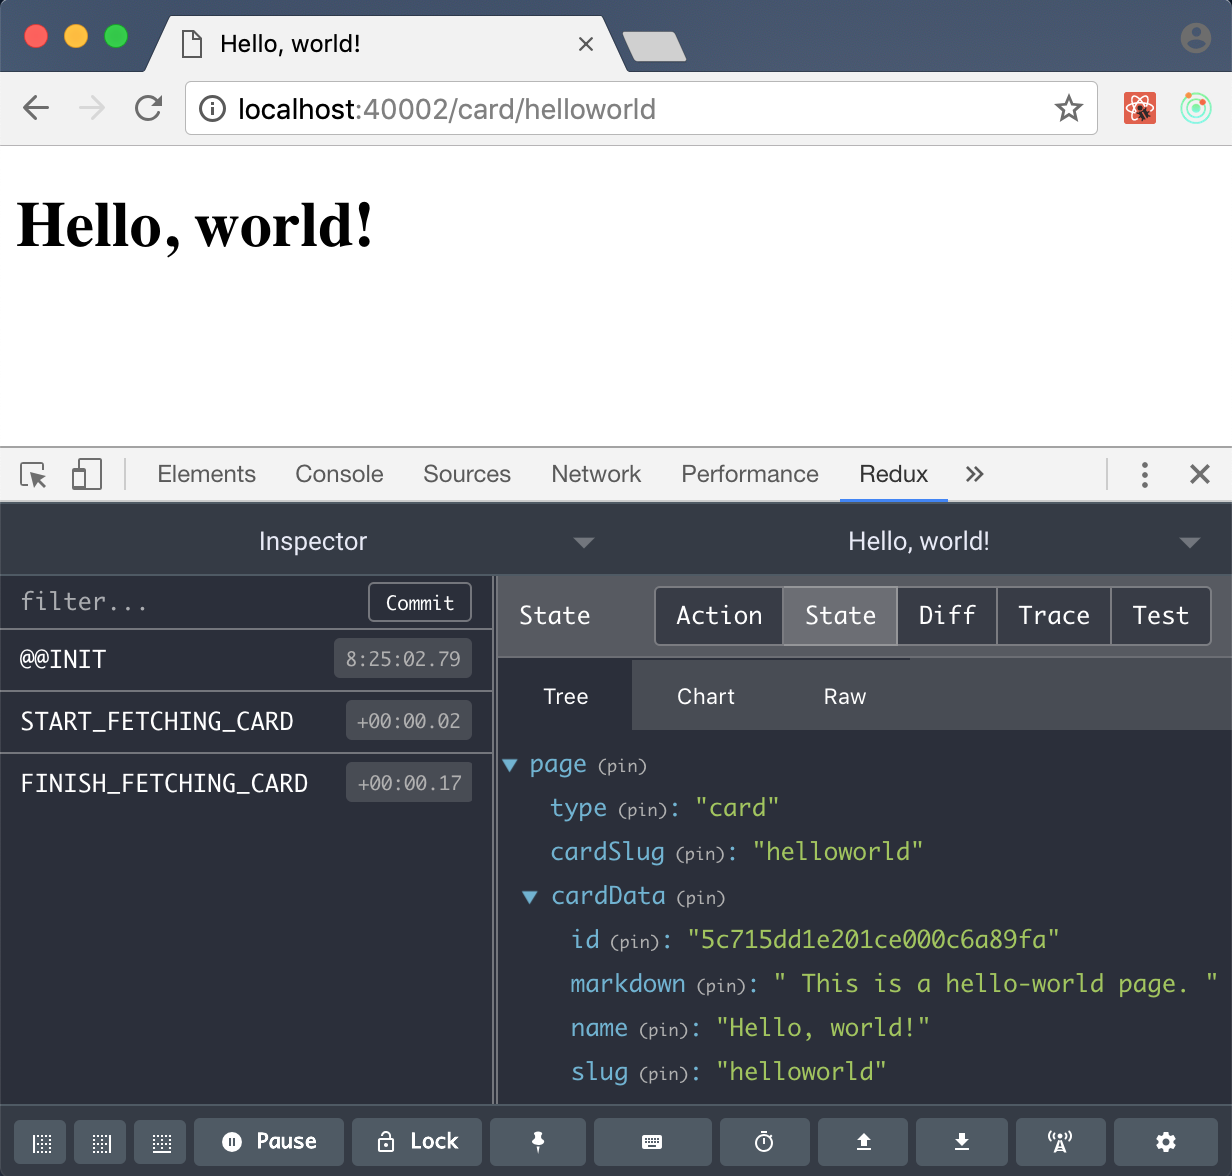Close the Hello, world! browser tab
The image size is (1232, 1176).
(x=586, y=44)
